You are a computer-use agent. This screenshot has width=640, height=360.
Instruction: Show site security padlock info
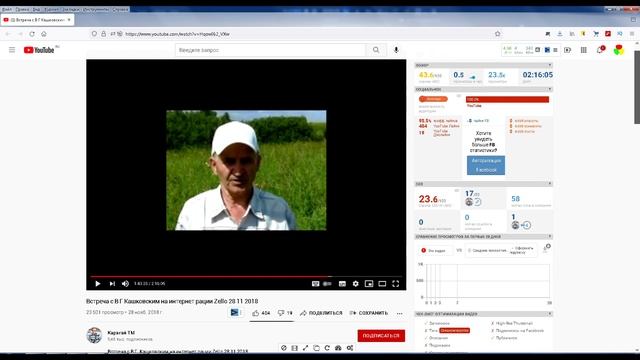[x=104, y=34]
